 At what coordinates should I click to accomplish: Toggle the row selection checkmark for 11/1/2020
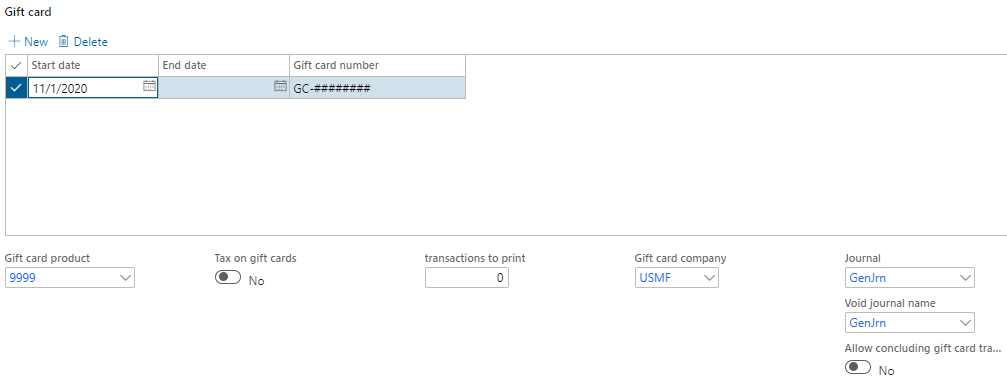tap(17, 87)
